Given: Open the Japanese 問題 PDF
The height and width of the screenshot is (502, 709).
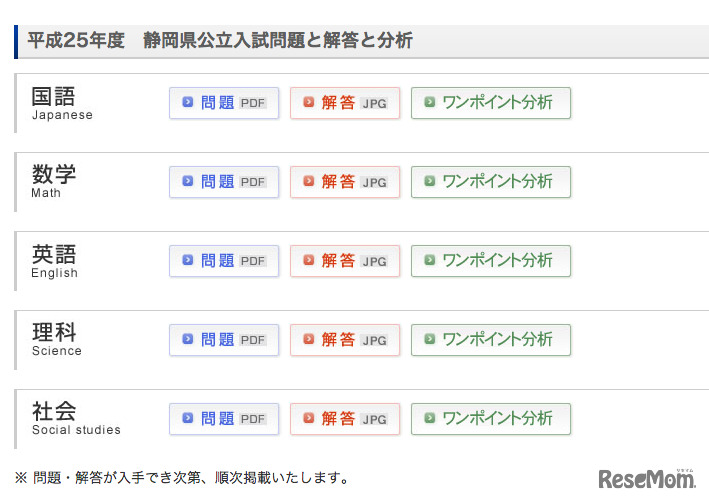Looking at the screenshot, I should tap(224, 103).
